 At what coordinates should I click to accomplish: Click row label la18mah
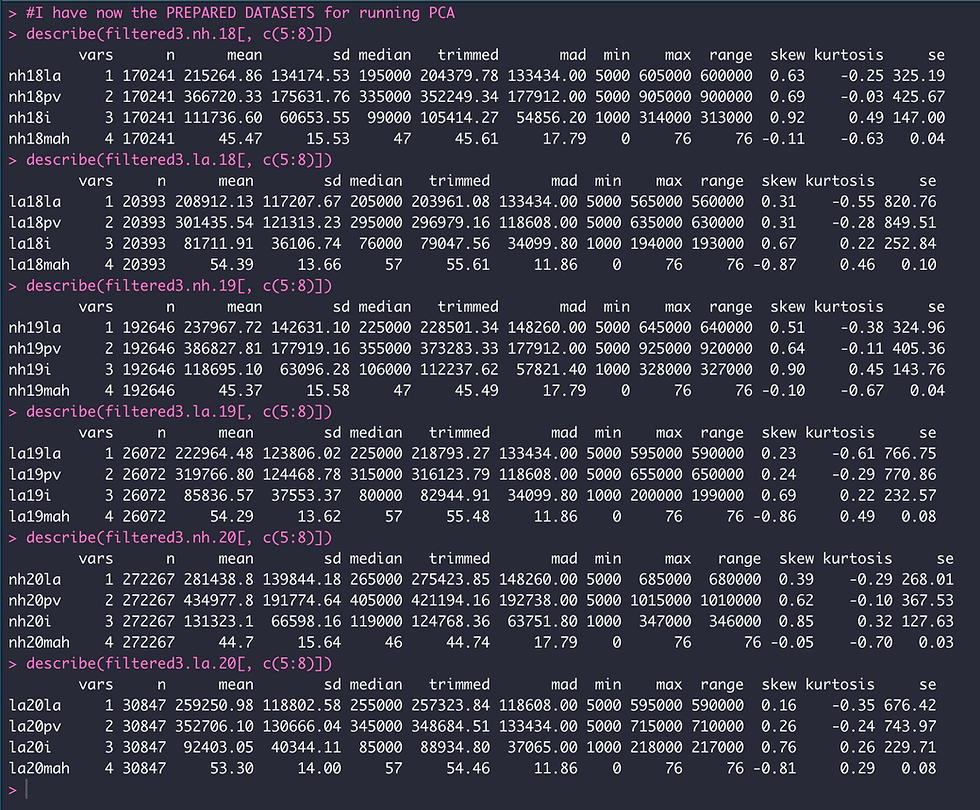(x=39, y=265)
